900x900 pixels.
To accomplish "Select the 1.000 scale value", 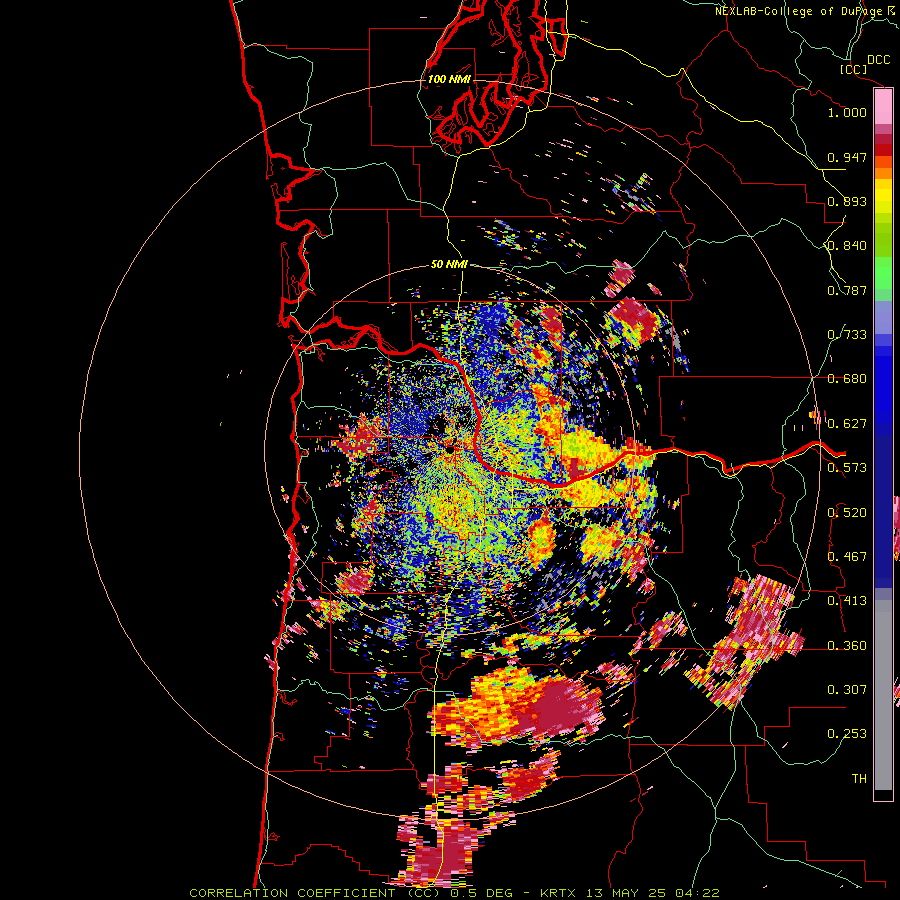I will (x=847, y=112).
